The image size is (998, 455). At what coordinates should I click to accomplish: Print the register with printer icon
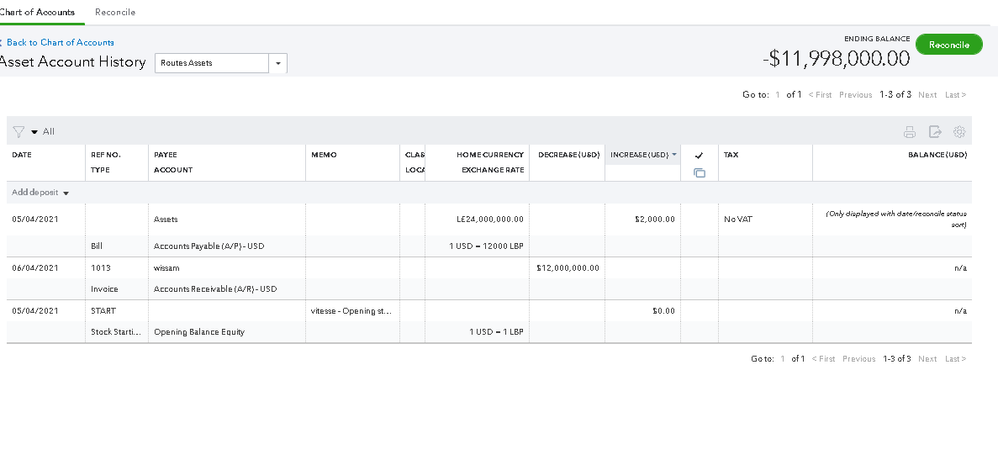909,132
